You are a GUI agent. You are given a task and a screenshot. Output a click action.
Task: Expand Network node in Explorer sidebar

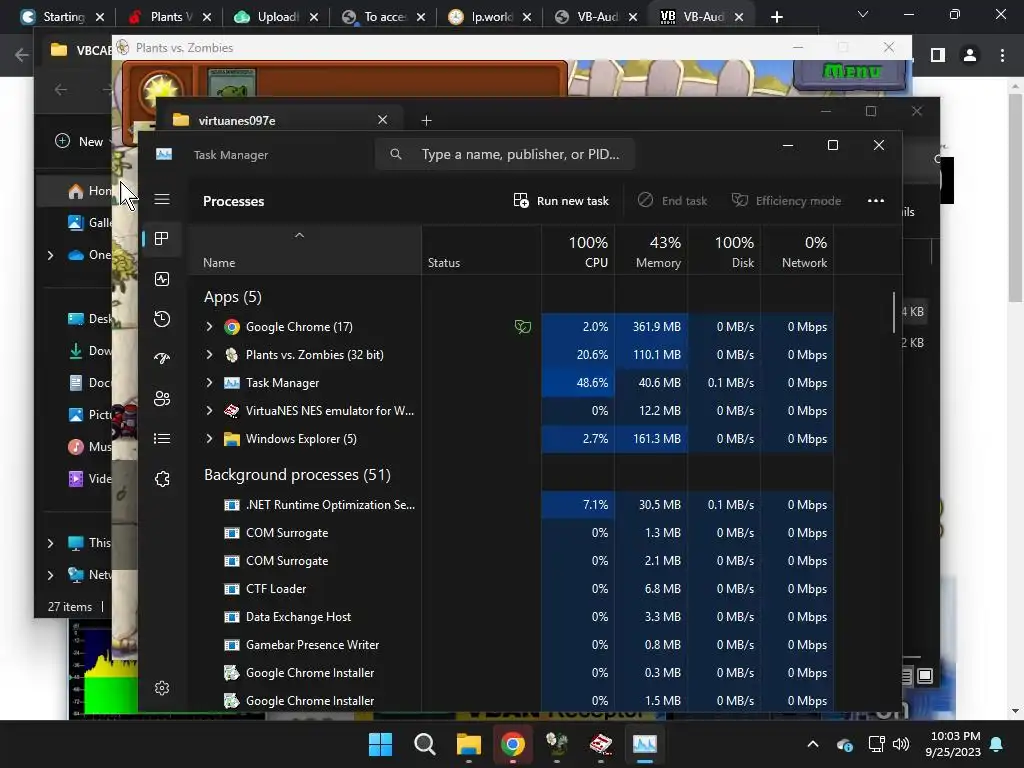pyautogui.click(x=50, y=575)
